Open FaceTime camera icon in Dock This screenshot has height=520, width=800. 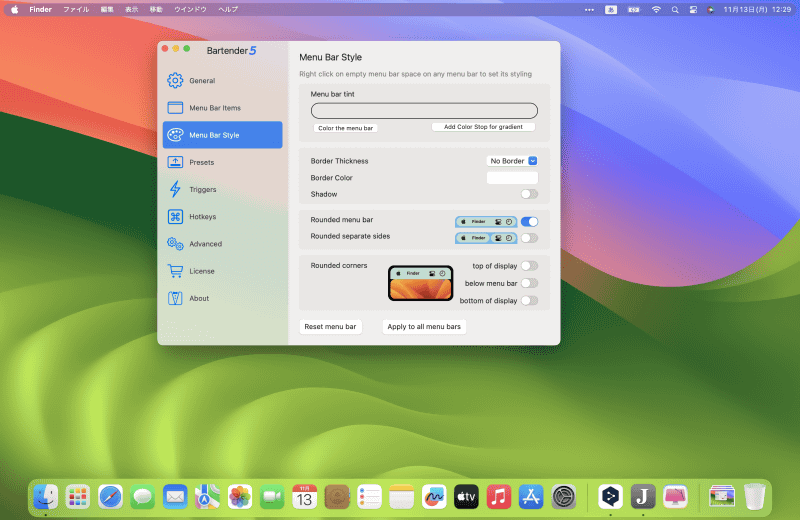pos(272,497)
